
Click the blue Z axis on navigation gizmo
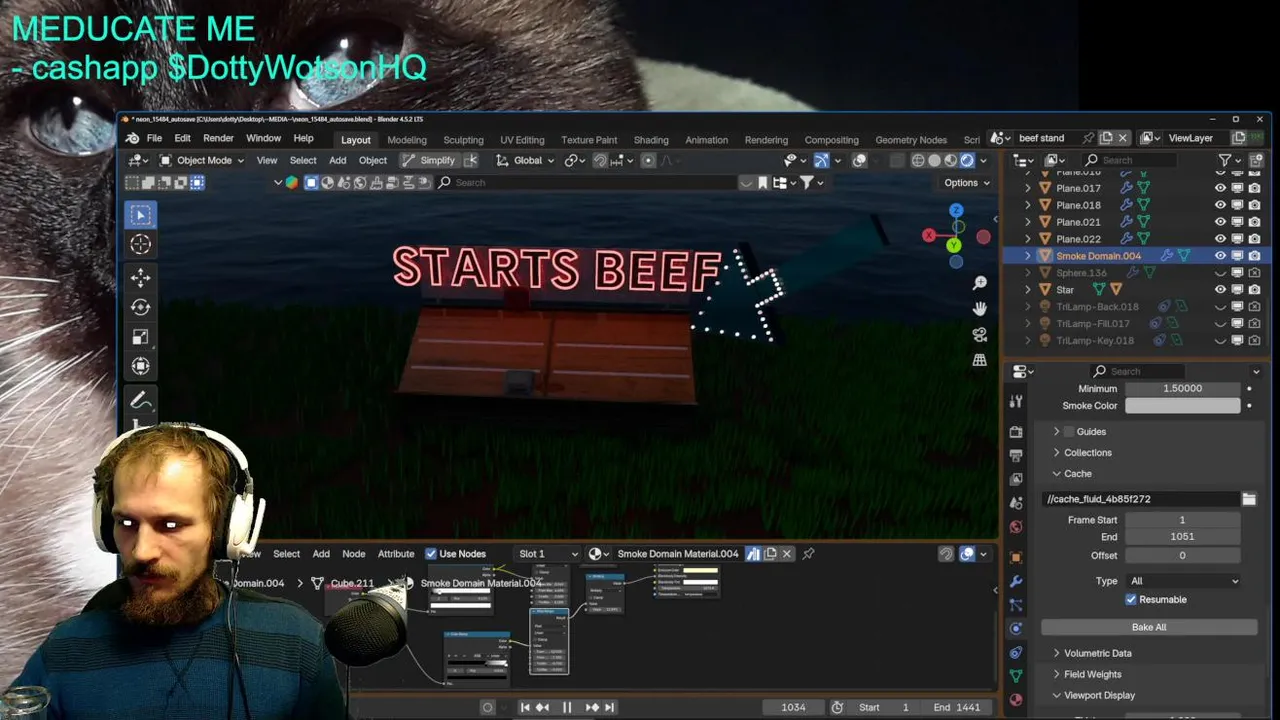(956, 211)
